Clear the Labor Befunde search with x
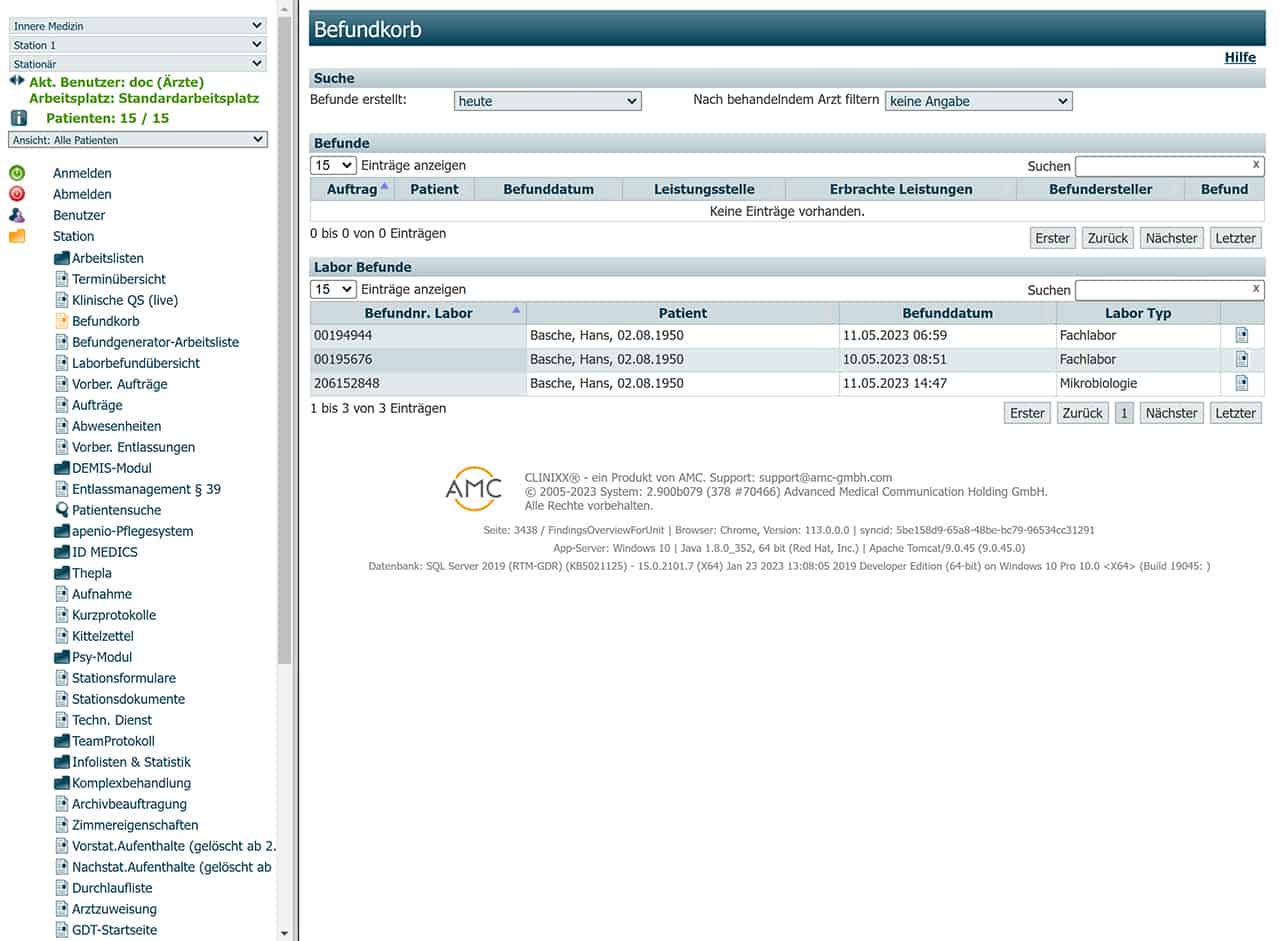The height and width of the screenshot is (941, 1280). tap(1256, 289)
